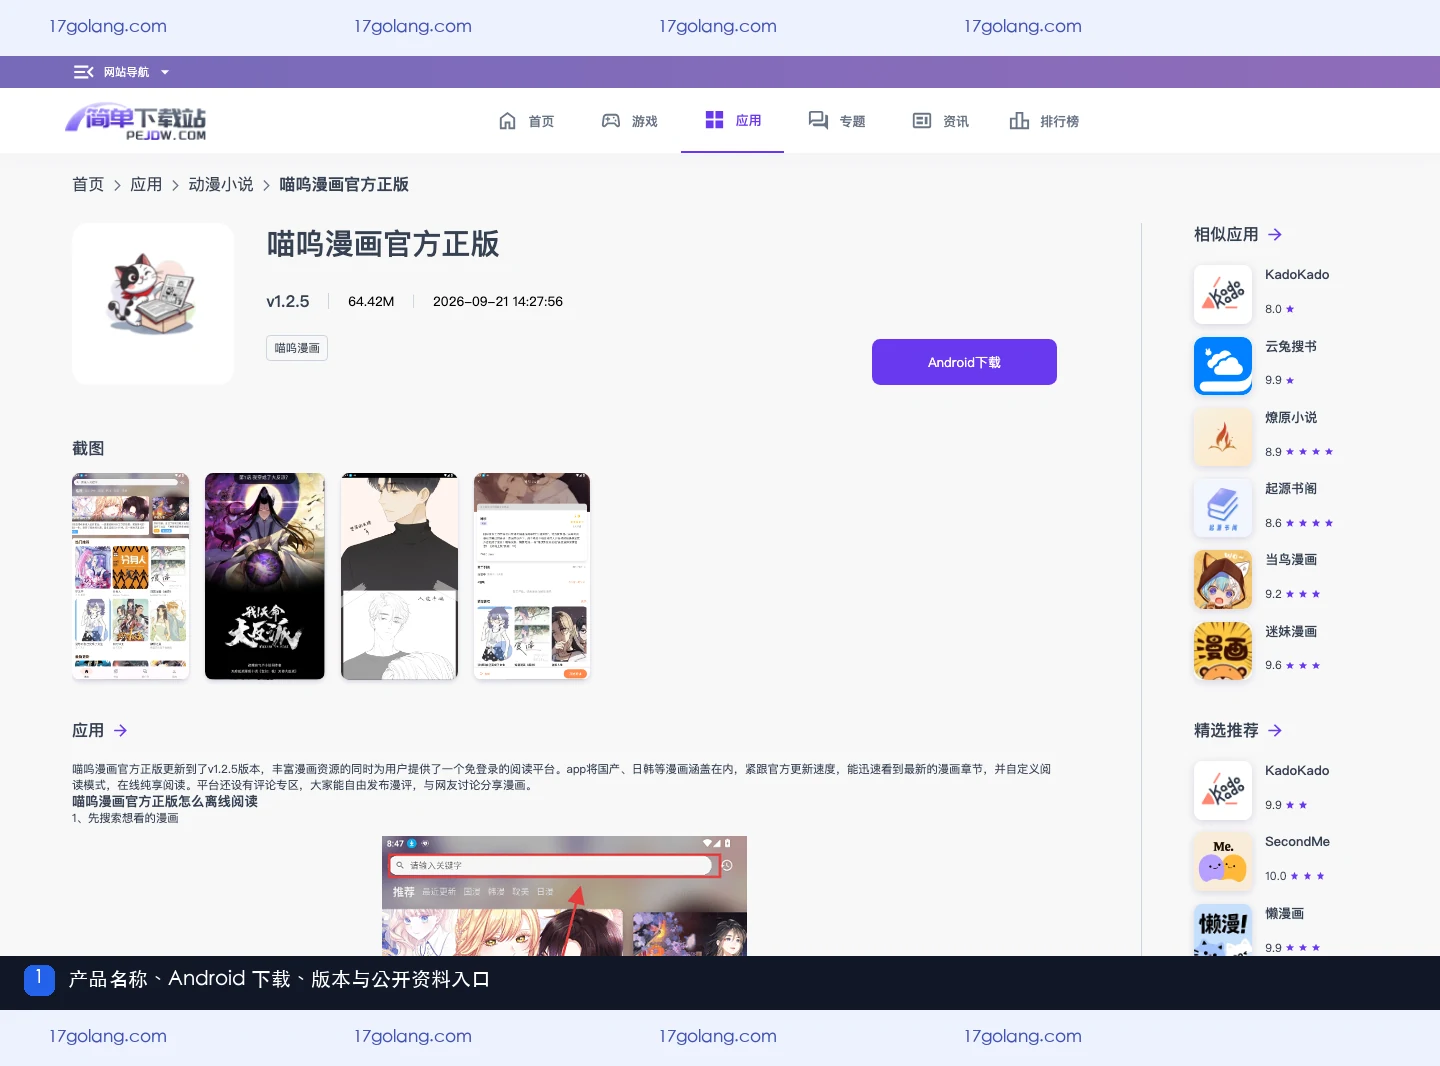Open the third screenshot of the man in black
1440x1066 pixels.
[x=399, y=576]
